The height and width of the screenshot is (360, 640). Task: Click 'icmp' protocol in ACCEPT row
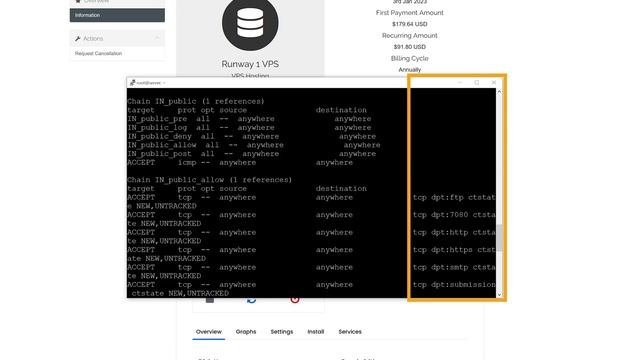[187, 162]
